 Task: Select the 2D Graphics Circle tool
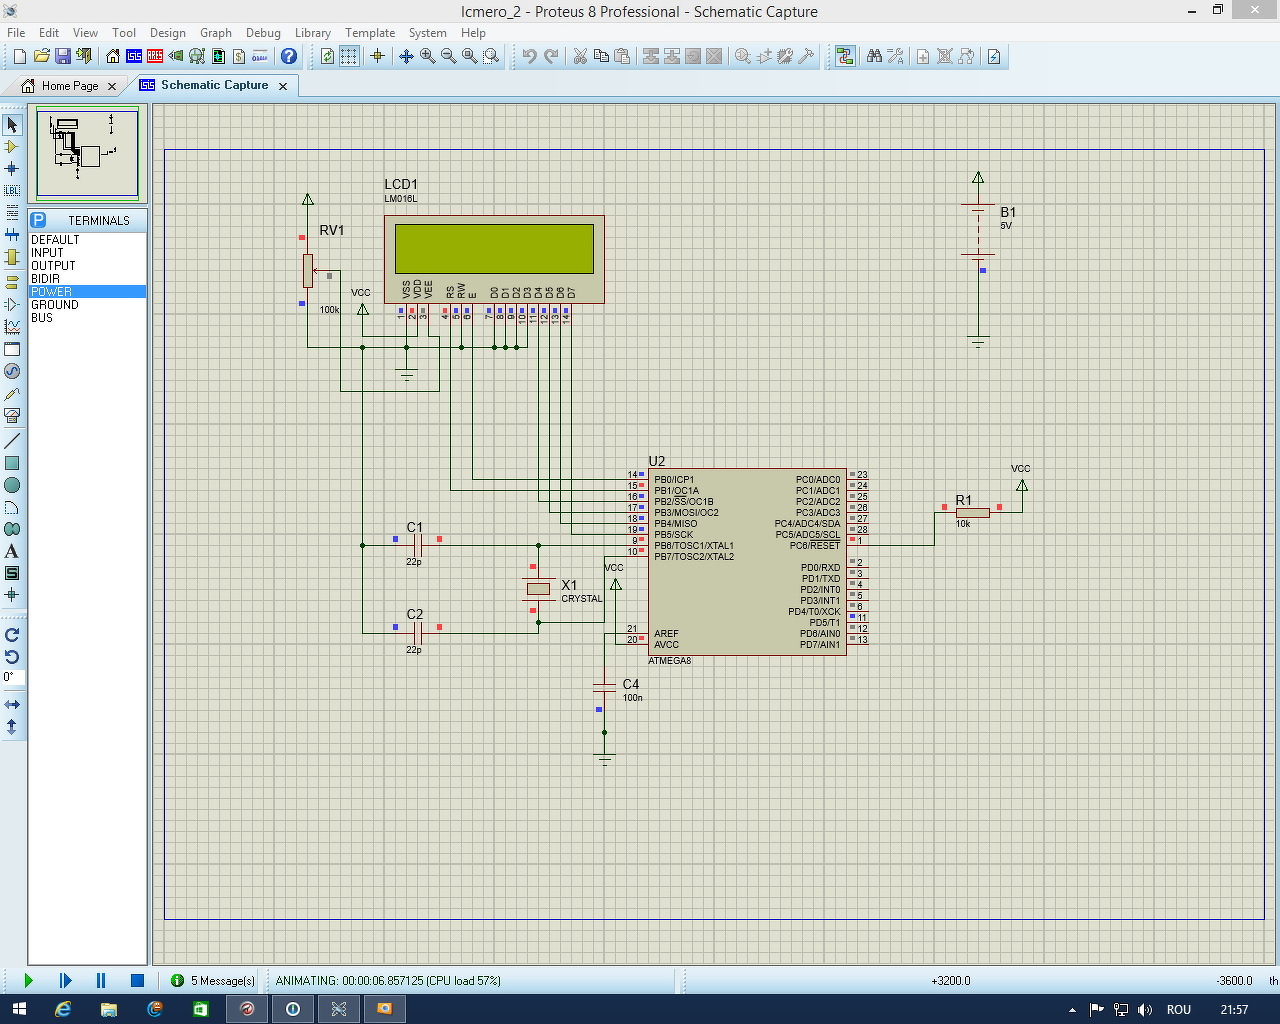[12, 485]
